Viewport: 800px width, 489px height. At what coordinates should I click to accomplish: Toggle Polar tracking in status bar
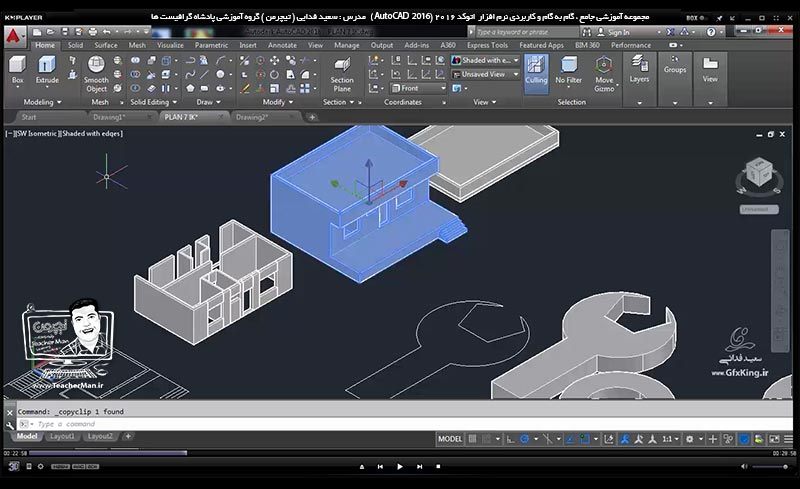click(x=524, y=439)
